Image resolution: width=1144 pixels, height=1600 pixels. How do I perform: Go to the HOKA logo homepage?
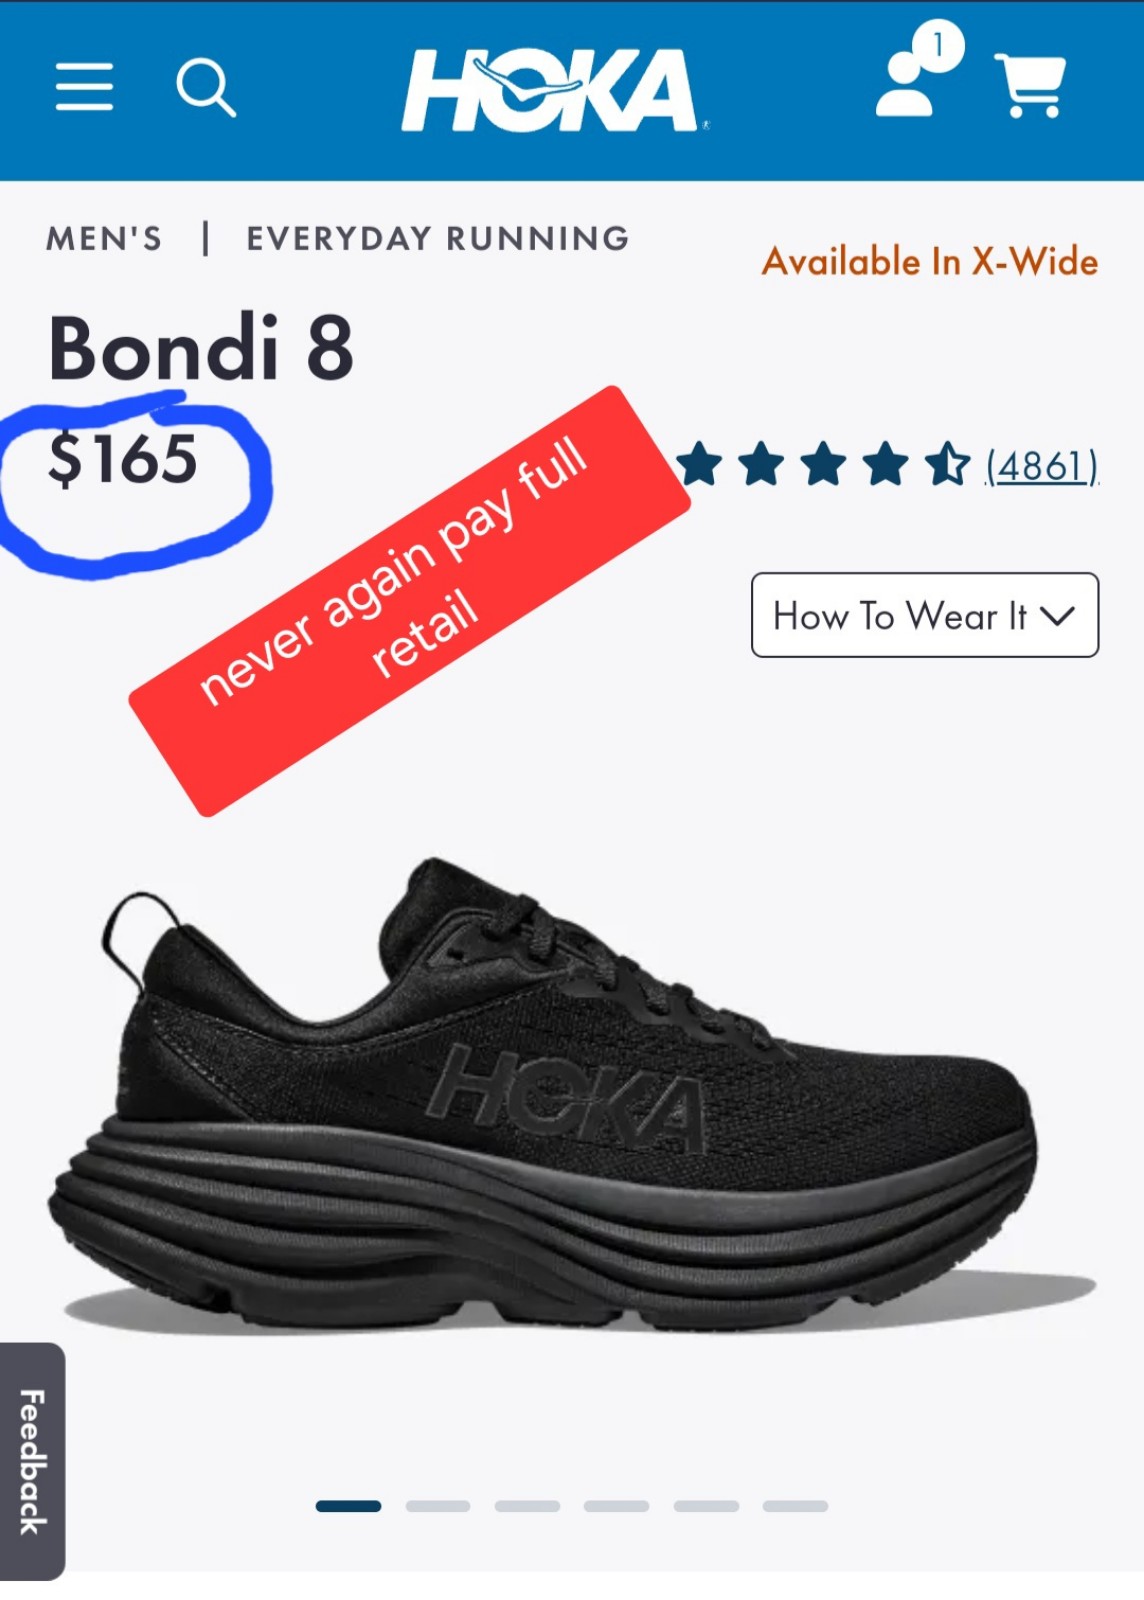pyautogui.click(x=553, y=90)
